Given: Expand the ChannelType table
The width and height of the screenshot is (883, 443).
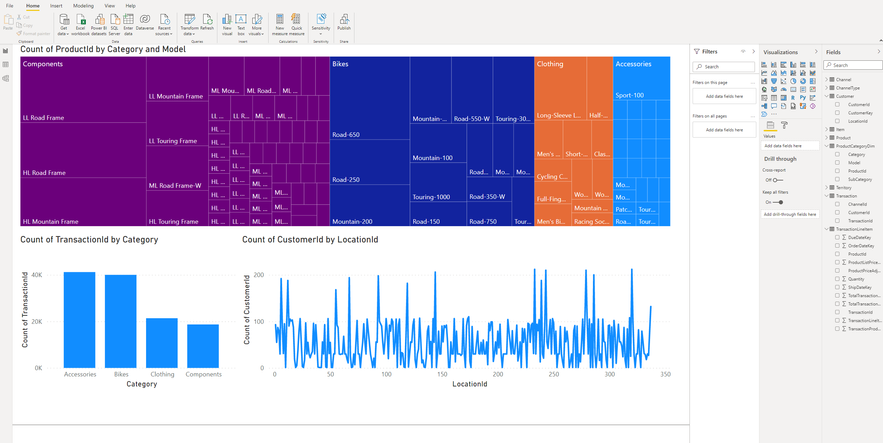Looking at the screenshot, I should [x=826, y=88].
